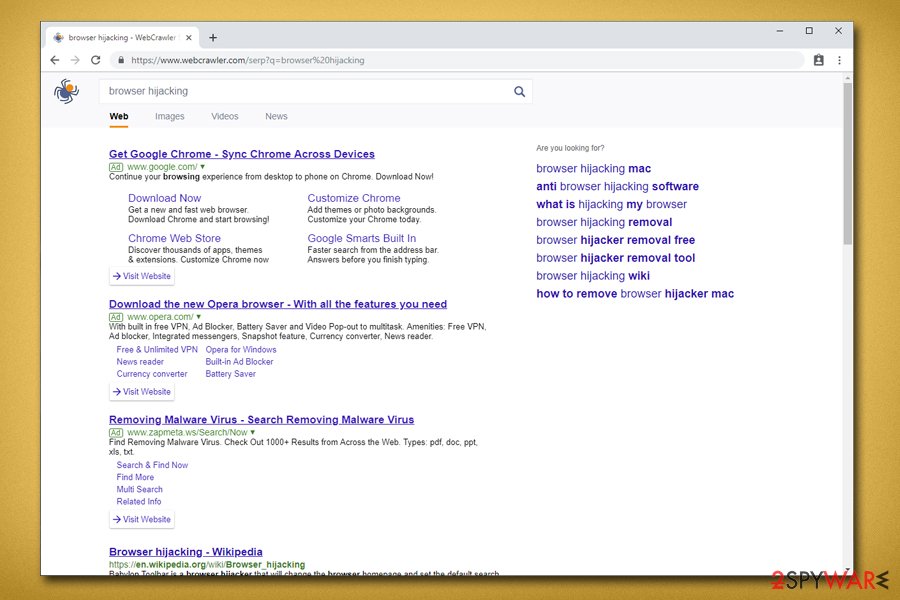The width and height of the screenshot is (900, 600).
Task: Click suggestion what is hijacking my browser
Action: tap(611, 204)
